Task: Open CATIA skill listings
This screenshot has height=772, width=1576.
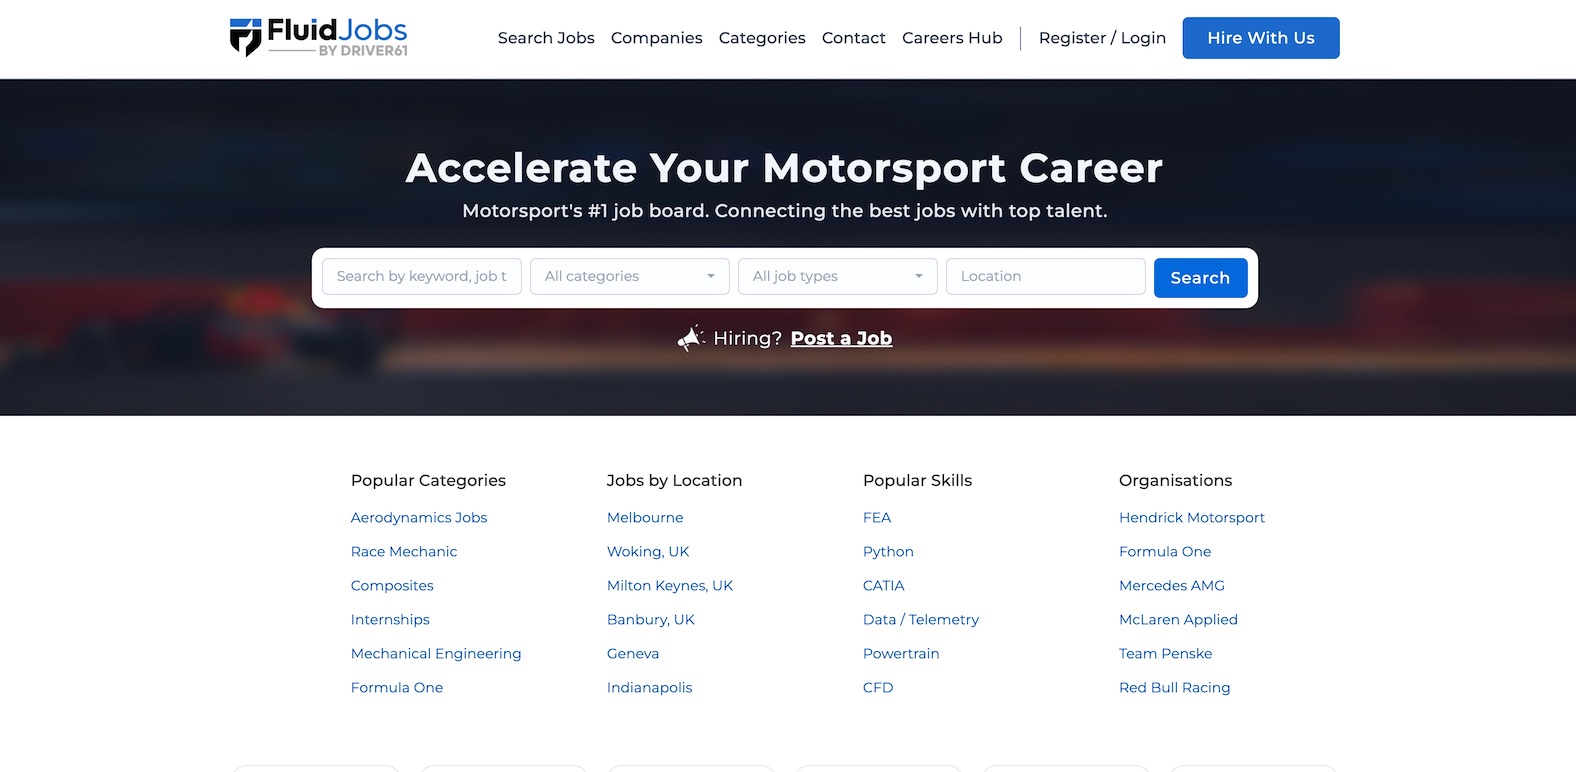Action: 884,586
